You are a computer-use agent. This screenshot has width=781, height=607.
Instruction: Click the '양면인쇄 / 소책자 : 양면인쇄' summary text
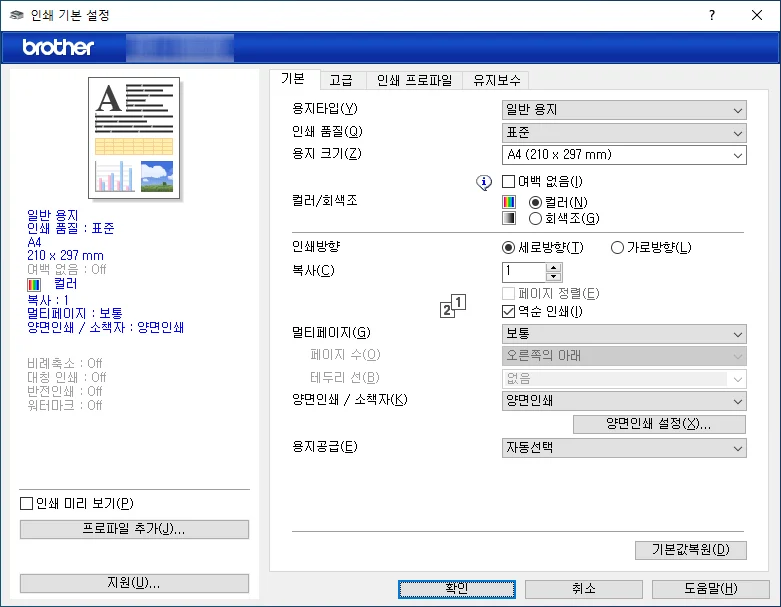[x=106, y=328]
